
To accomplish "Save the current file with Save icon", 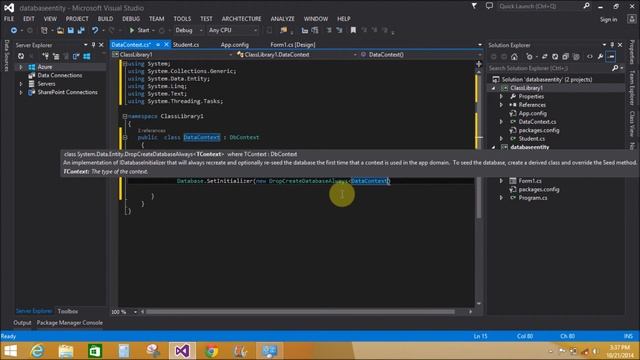I will 71,30.
